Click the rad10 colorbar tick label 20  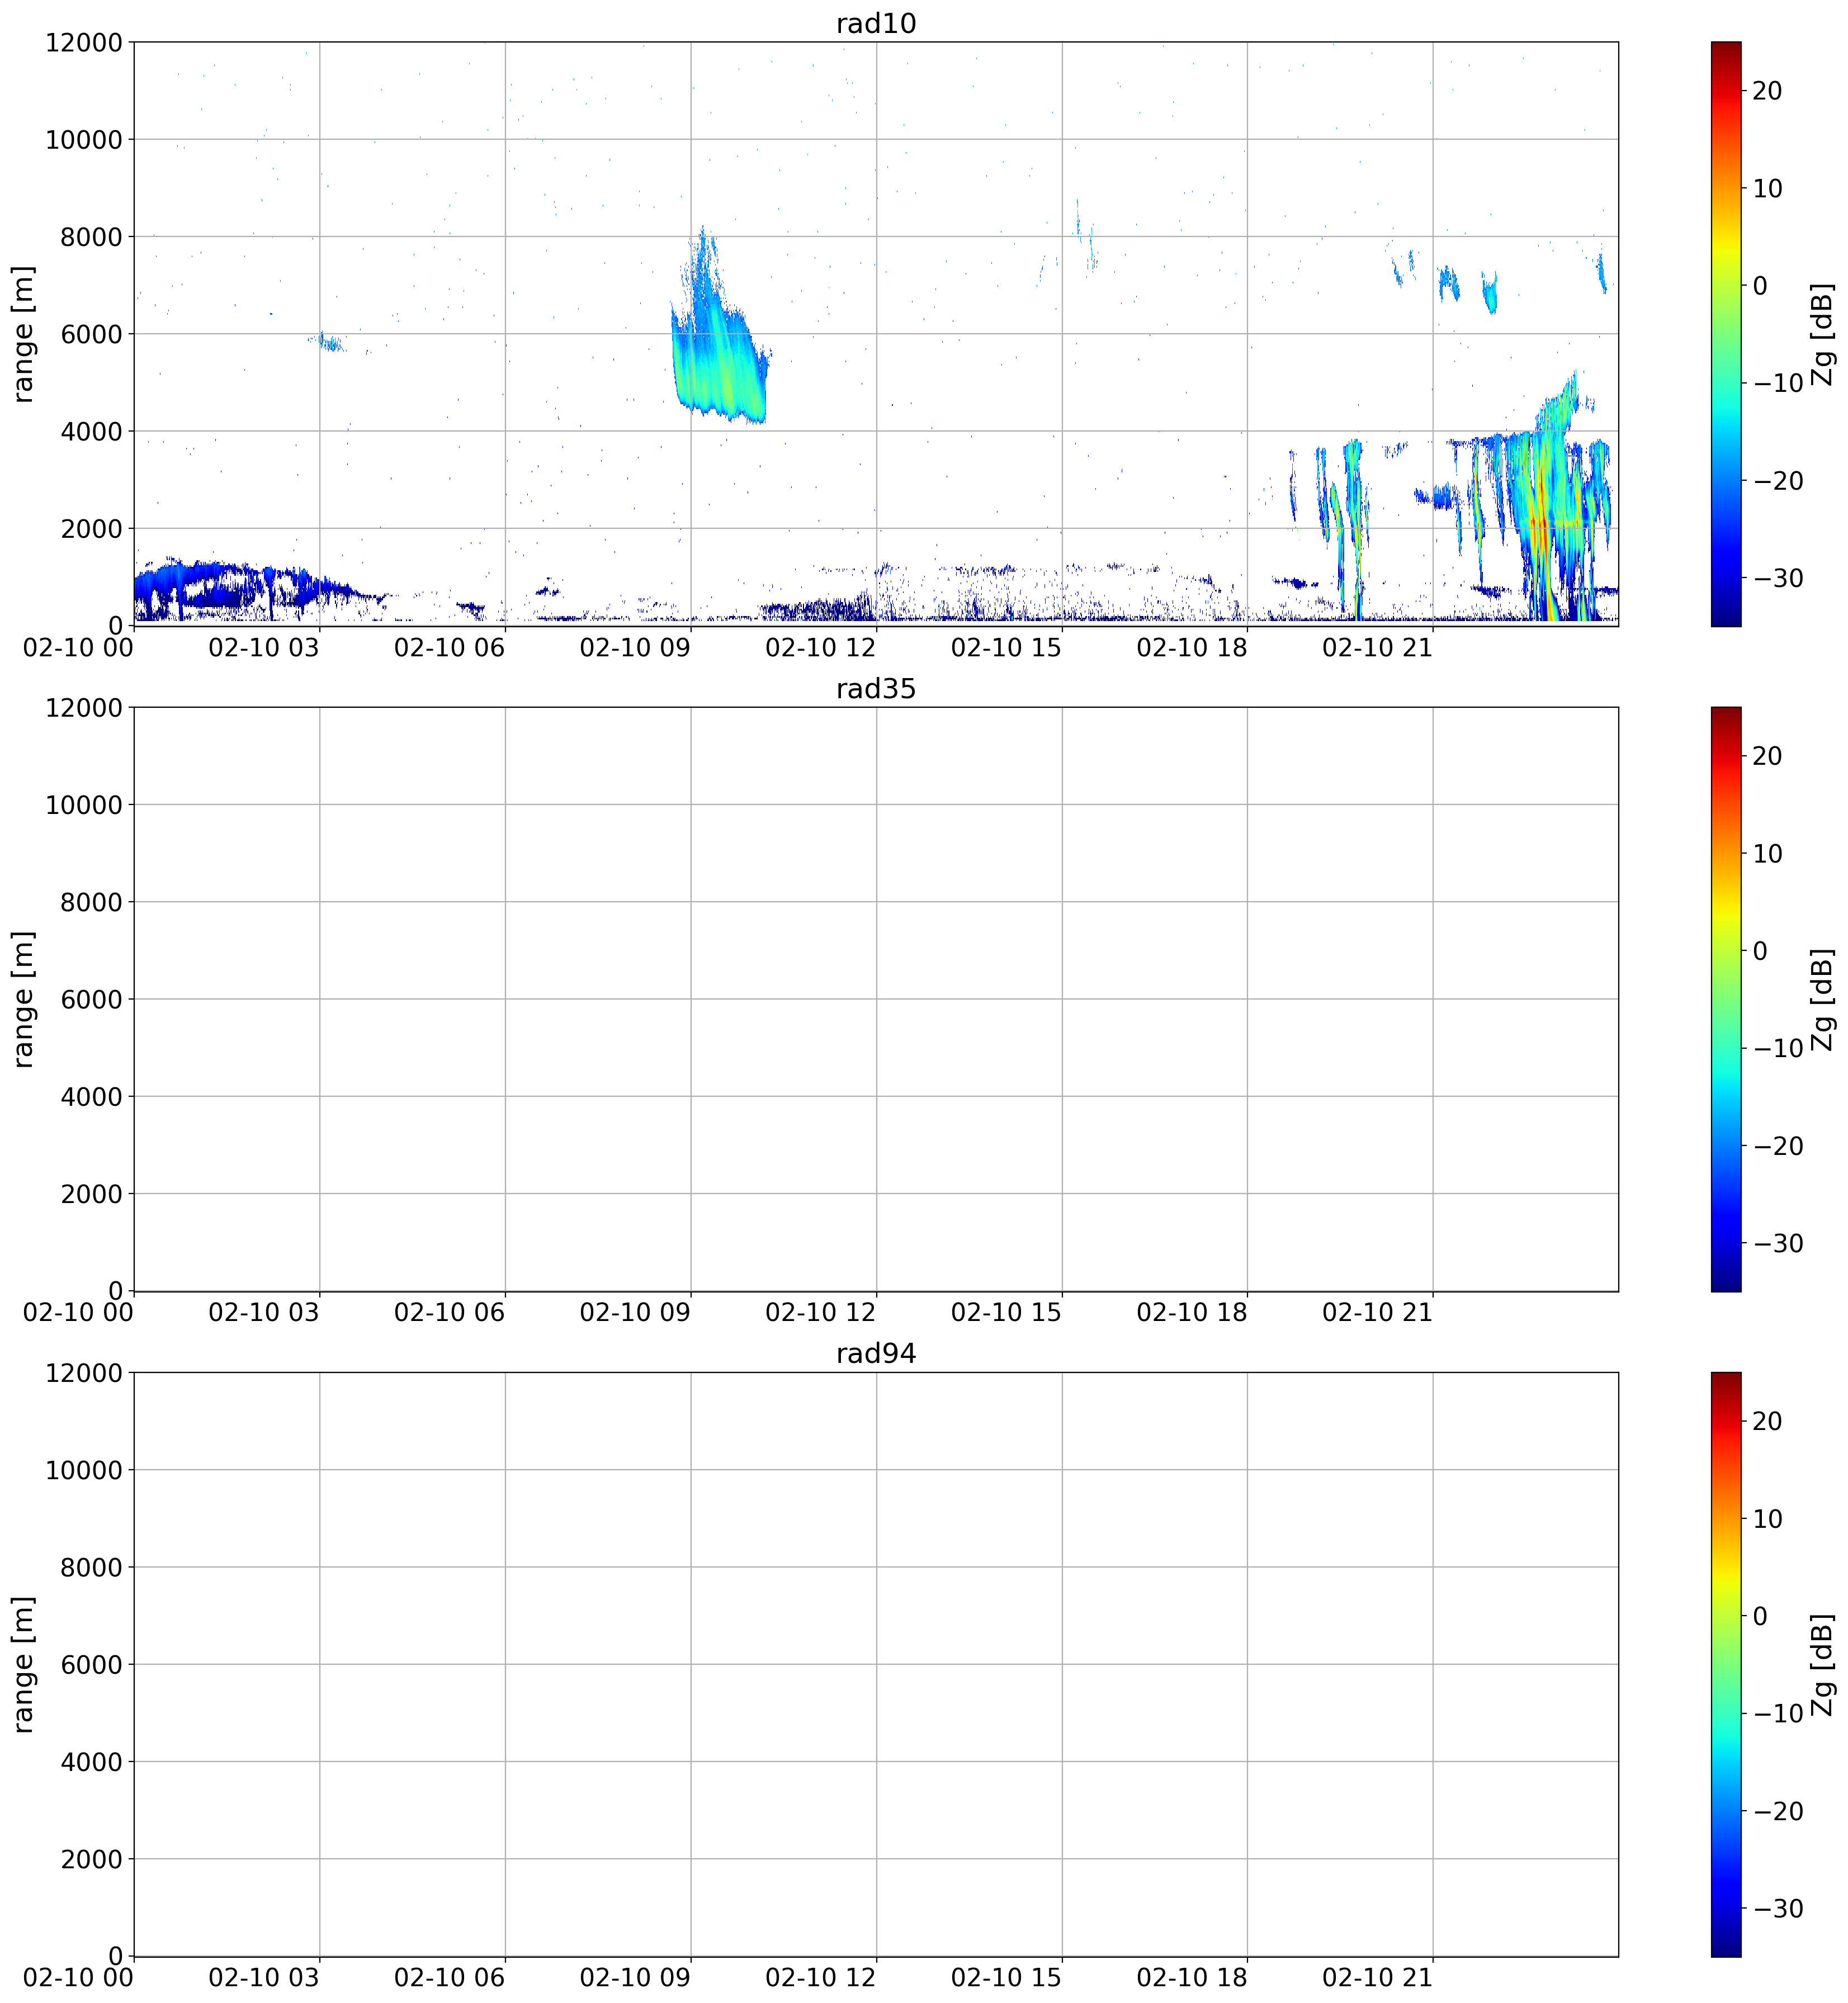point(1767,91)
